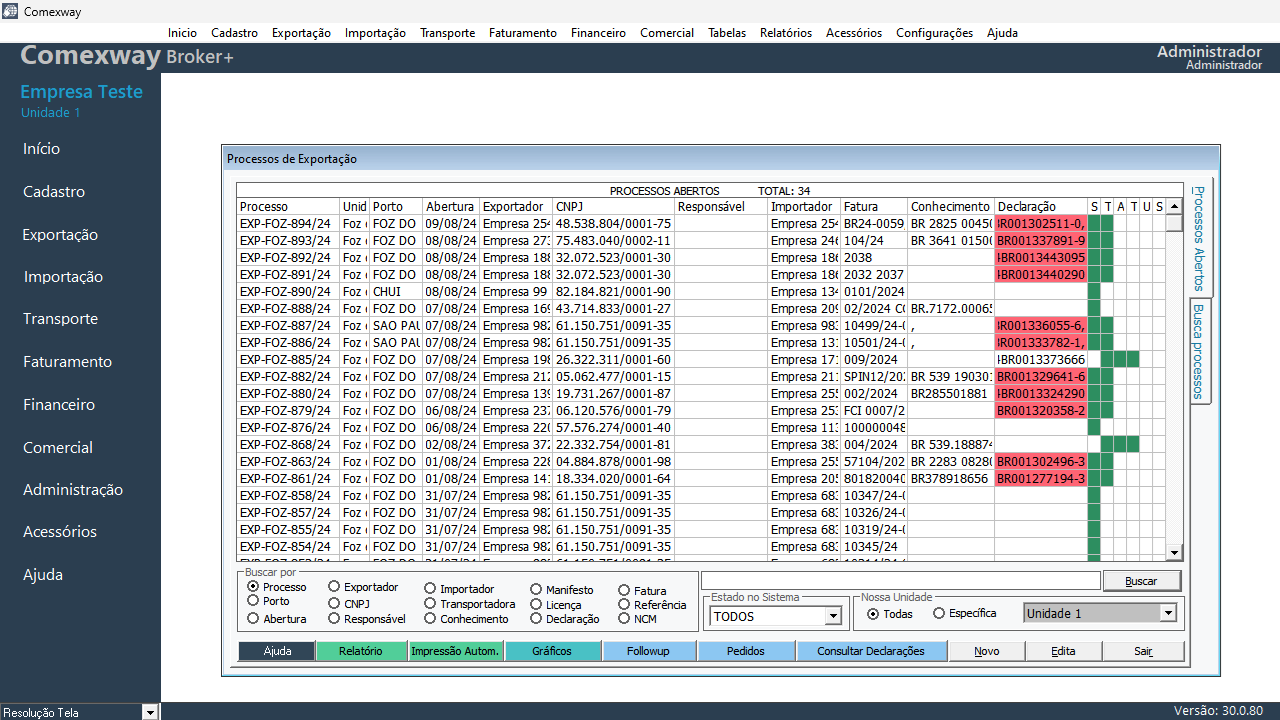1280x720 pixels.
Task: Click the Conhecimento column header
Action: tap(950, 207)
